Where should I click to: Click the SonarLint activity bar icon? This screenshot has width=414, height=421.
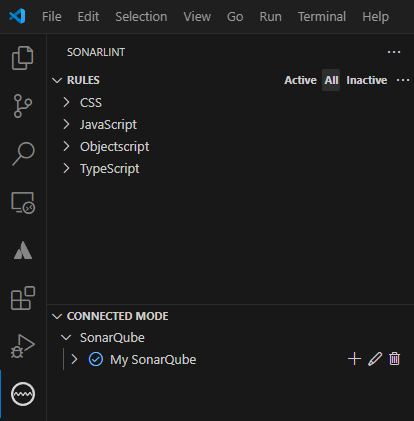point(23,394)
